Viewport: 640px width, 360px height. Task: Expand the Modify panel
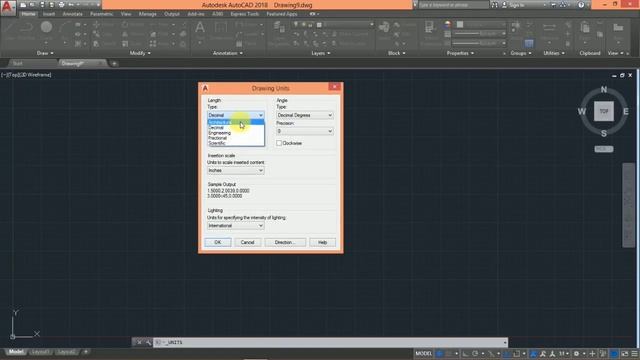pyautogui.click(x=140, y=53)
